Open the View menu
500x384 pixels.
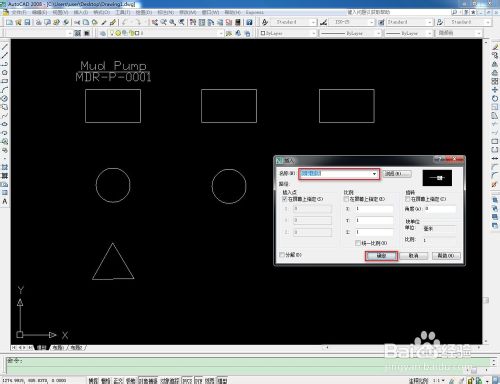60,12
